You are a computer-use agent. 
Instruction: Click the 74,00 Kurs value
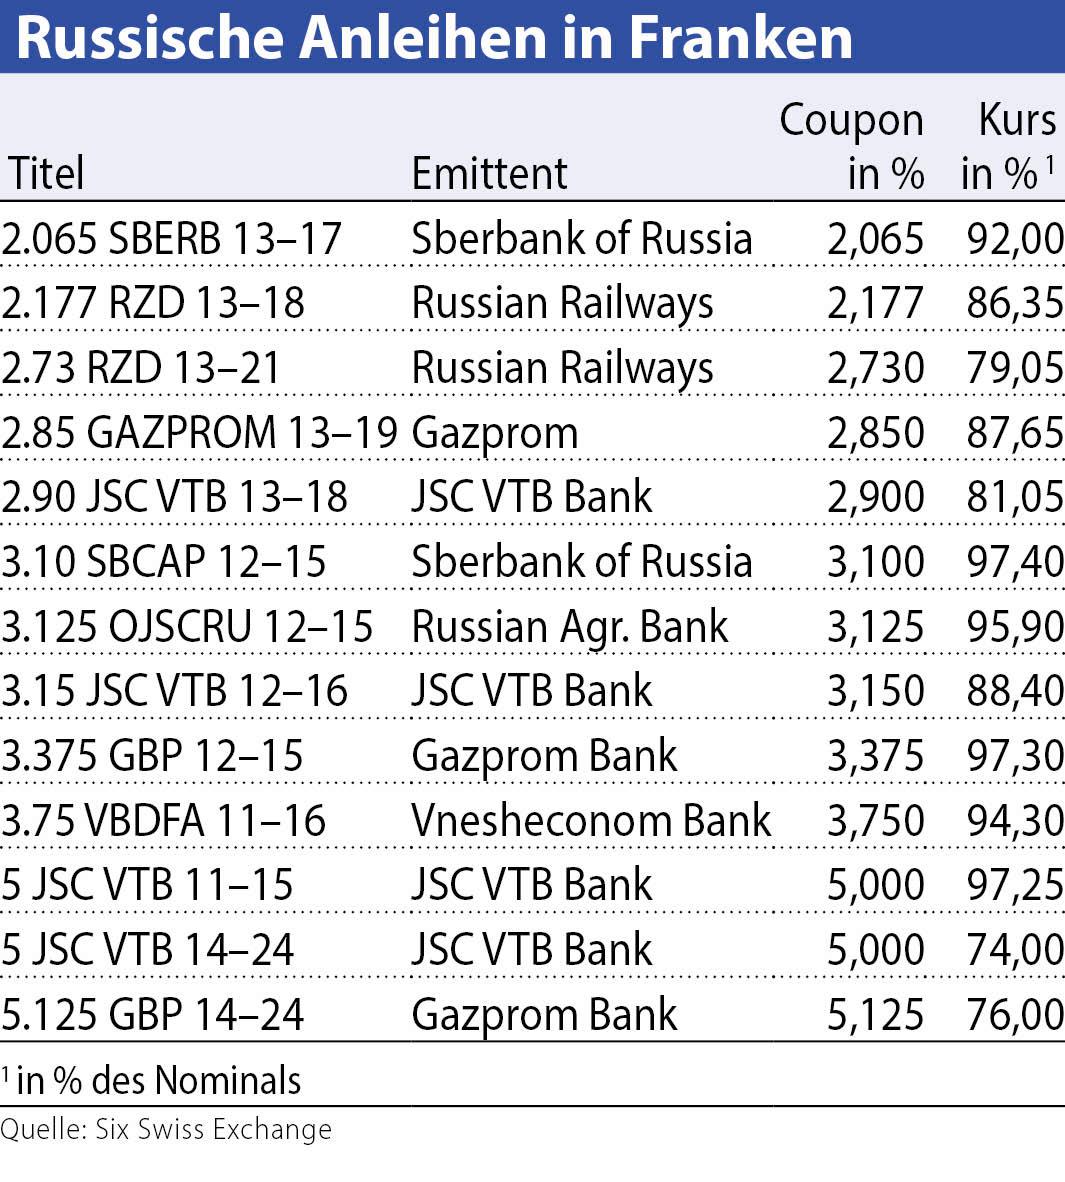[1015, 950]
